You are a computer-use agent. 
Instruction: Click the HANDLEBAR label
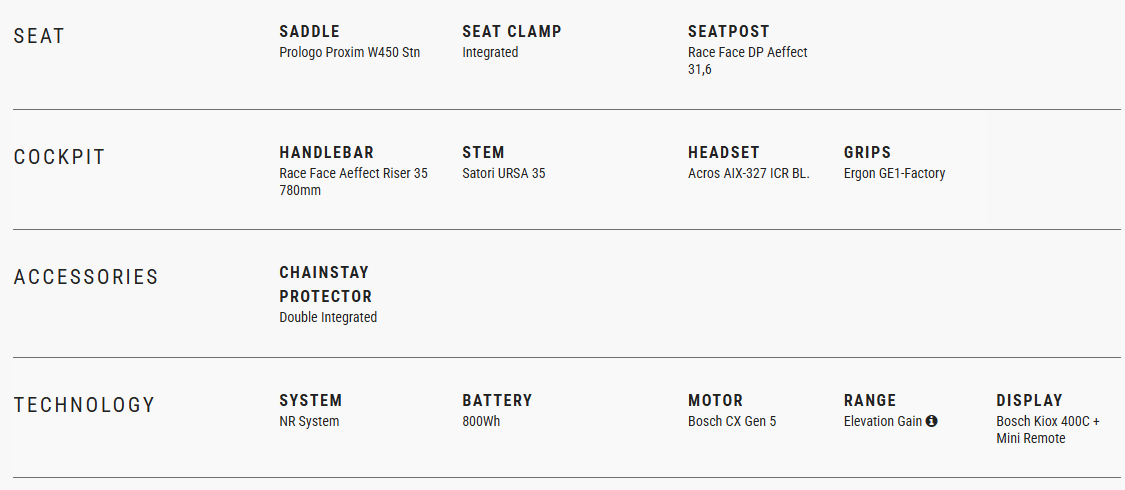pos(327,153)
